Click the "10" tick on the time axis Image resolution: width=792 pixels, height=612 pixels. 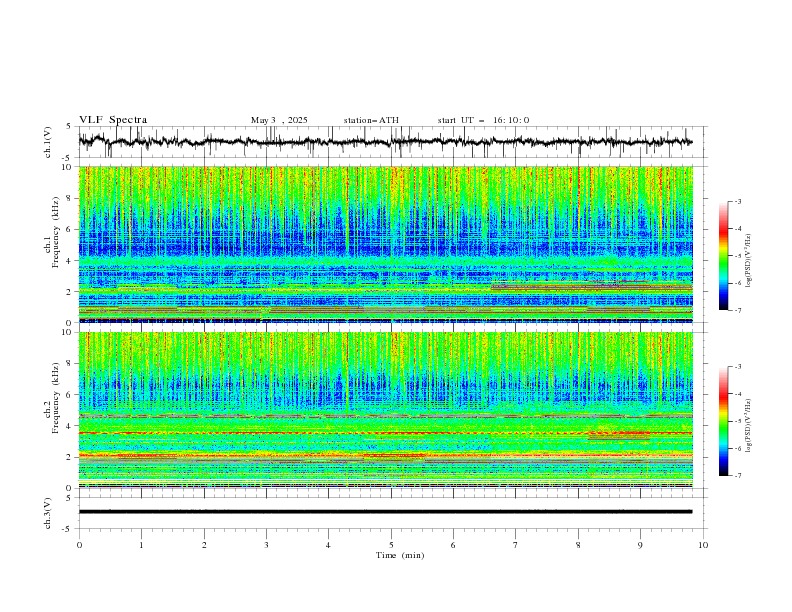703,545
